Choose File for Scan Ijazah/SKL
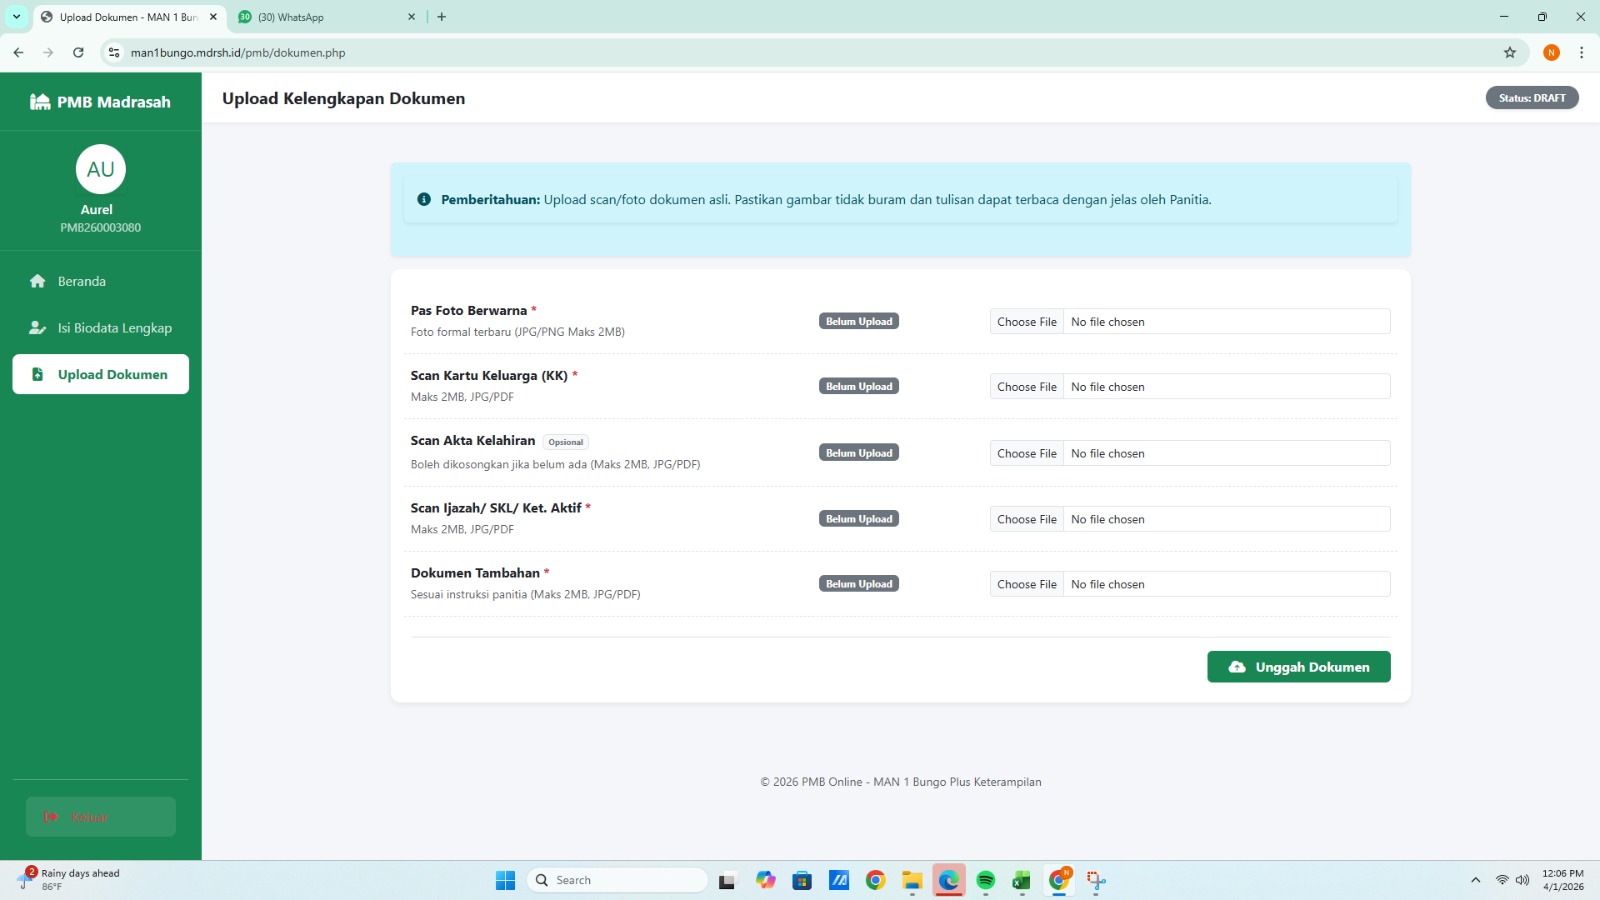The height and width of the screenshot is (900, 1600). (x=1026, y=520)
